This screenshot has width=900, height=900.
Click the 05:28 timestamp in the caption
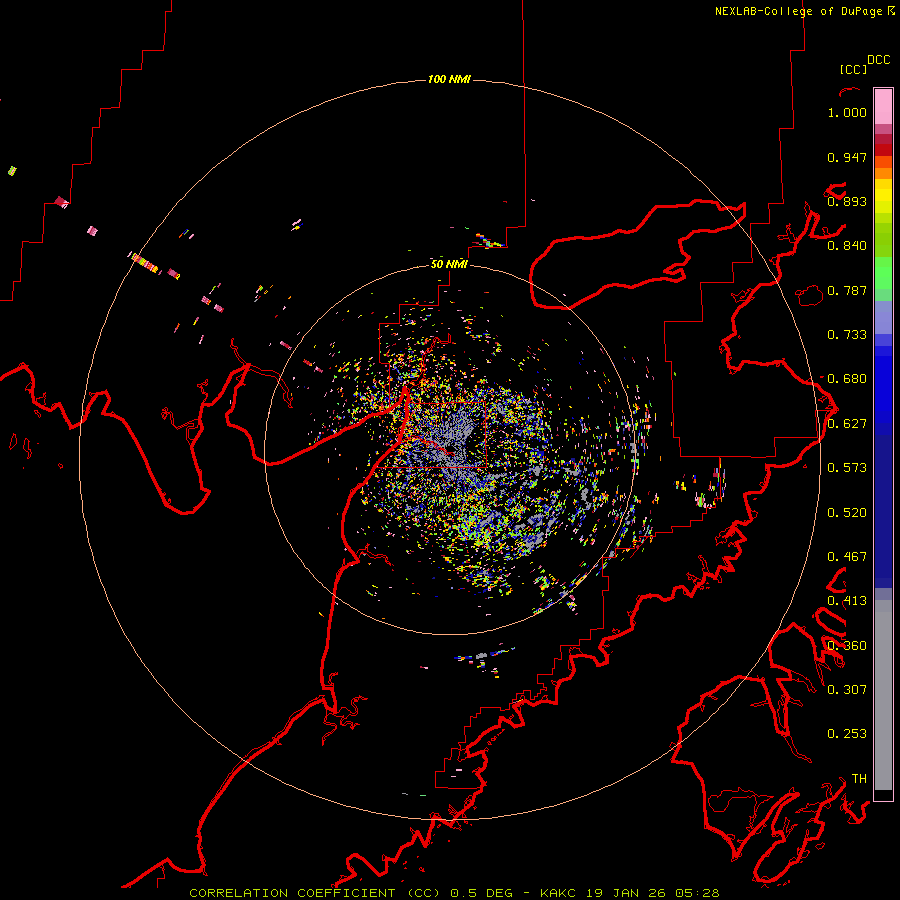pyautogui.click(x=698, y=893)
